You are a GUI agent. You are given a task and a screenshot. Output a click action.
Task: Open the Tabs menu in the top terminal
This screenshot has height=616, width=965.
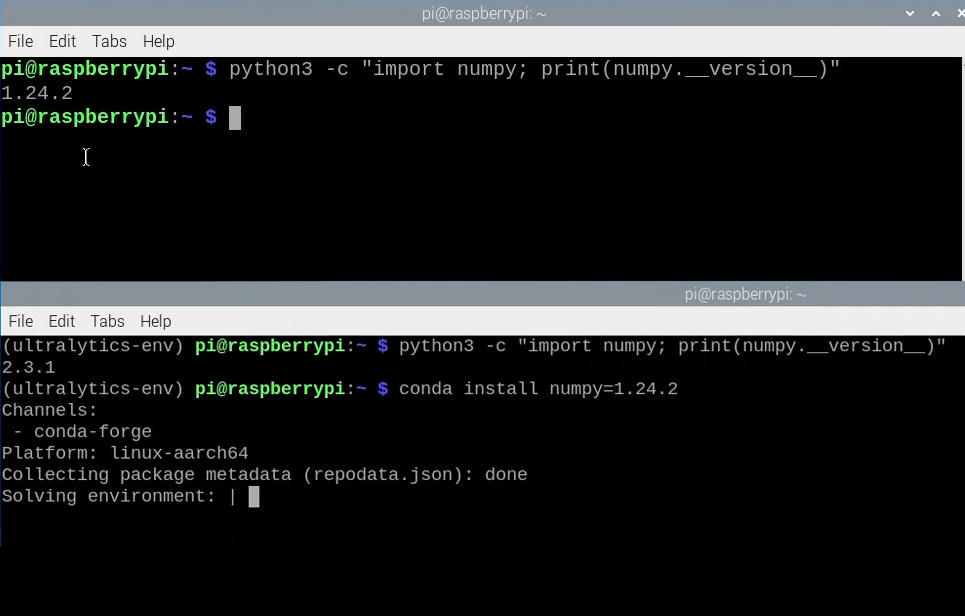(109, 41)
